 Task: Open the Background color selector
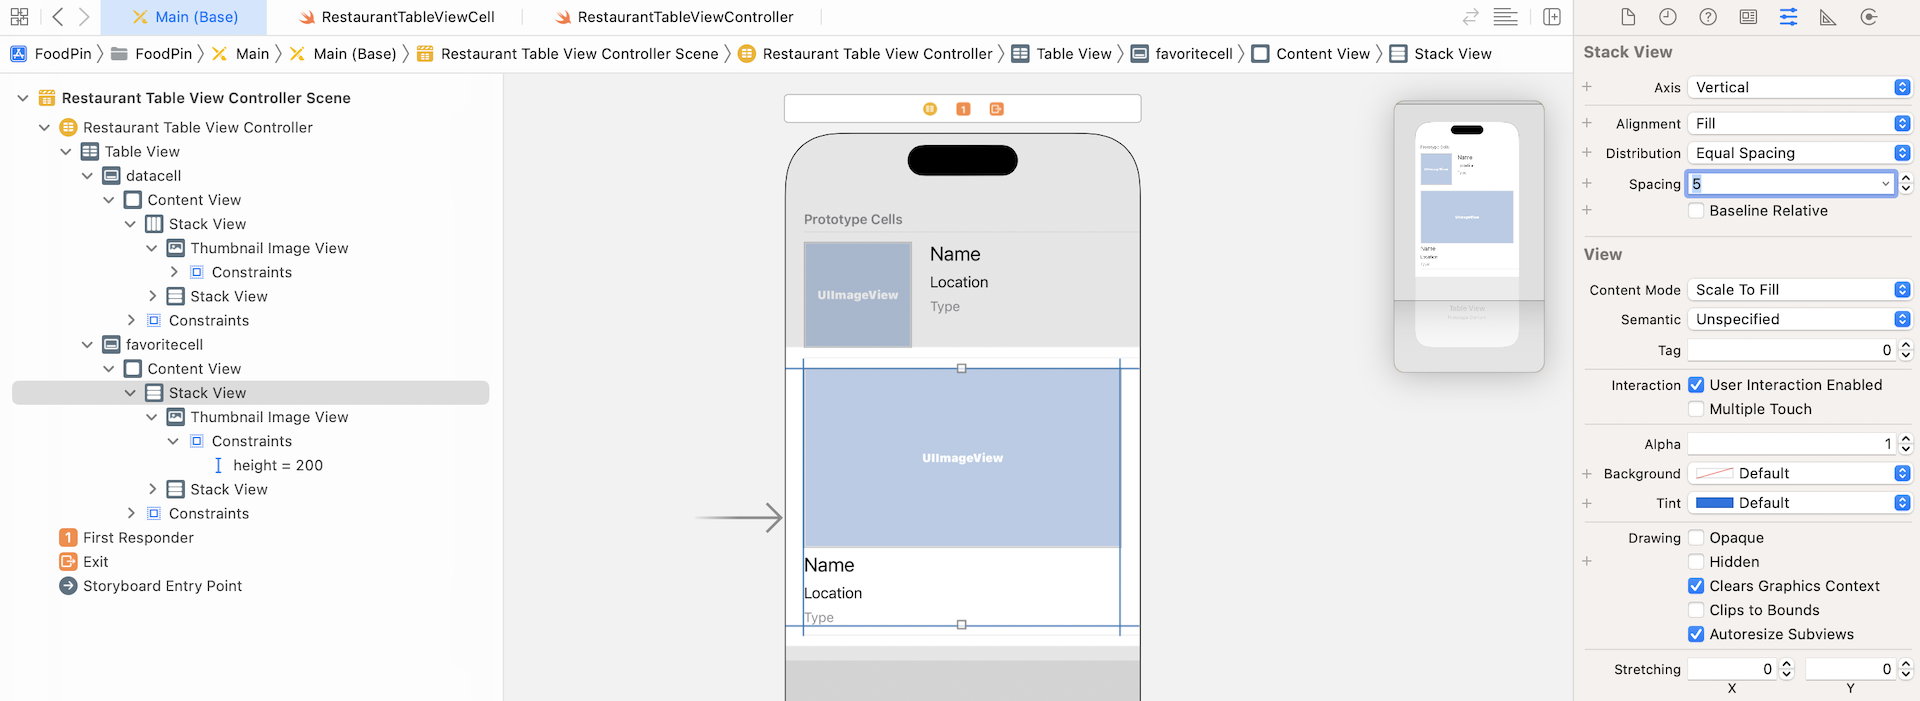click(x=1799, y=474)
